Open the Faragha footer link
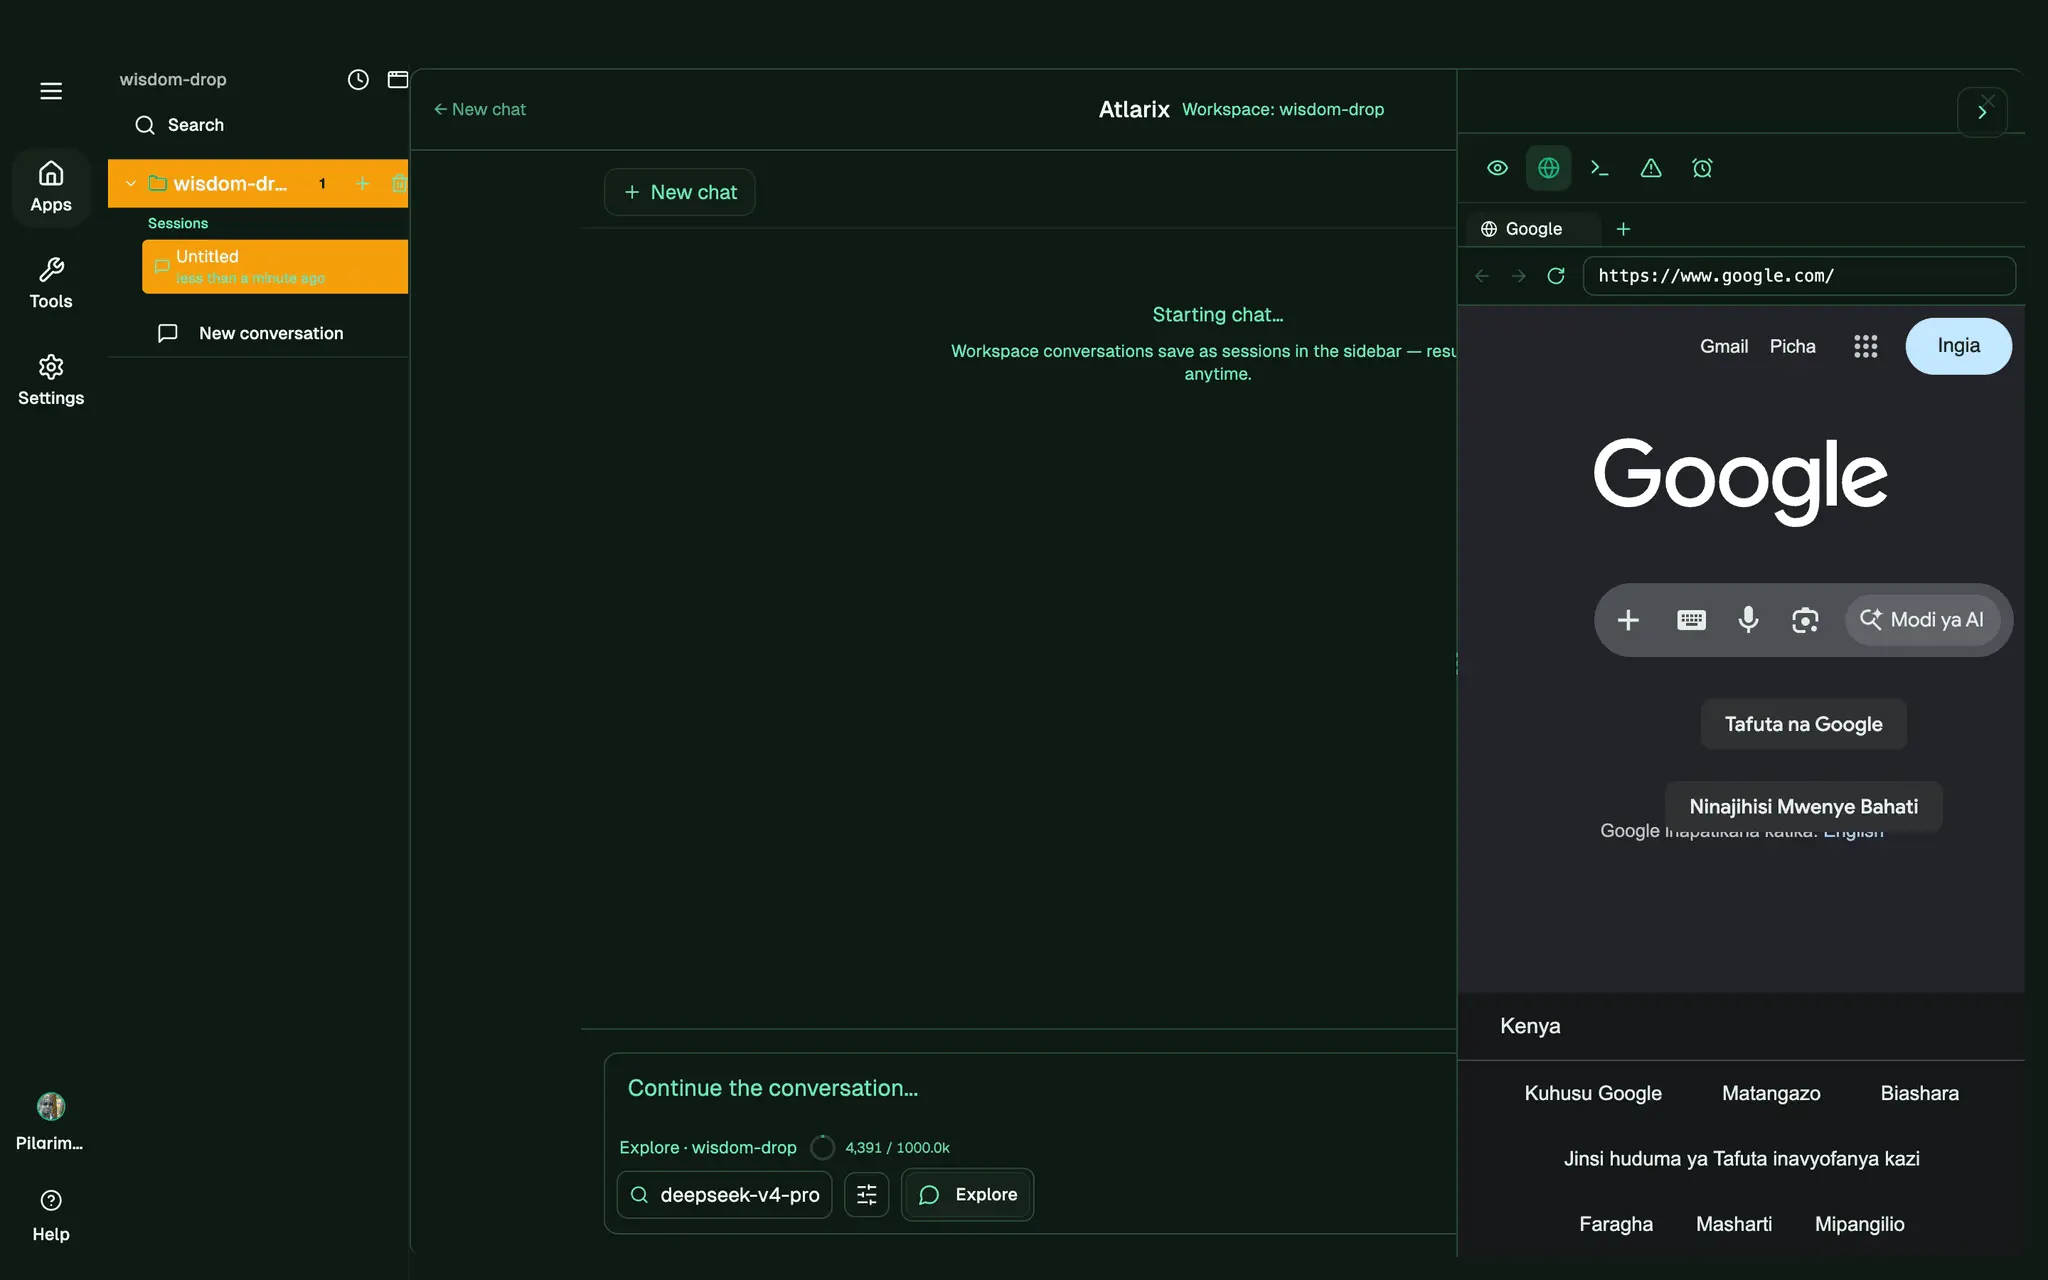2048x1280 pixels. [x=1616, y=1224]
